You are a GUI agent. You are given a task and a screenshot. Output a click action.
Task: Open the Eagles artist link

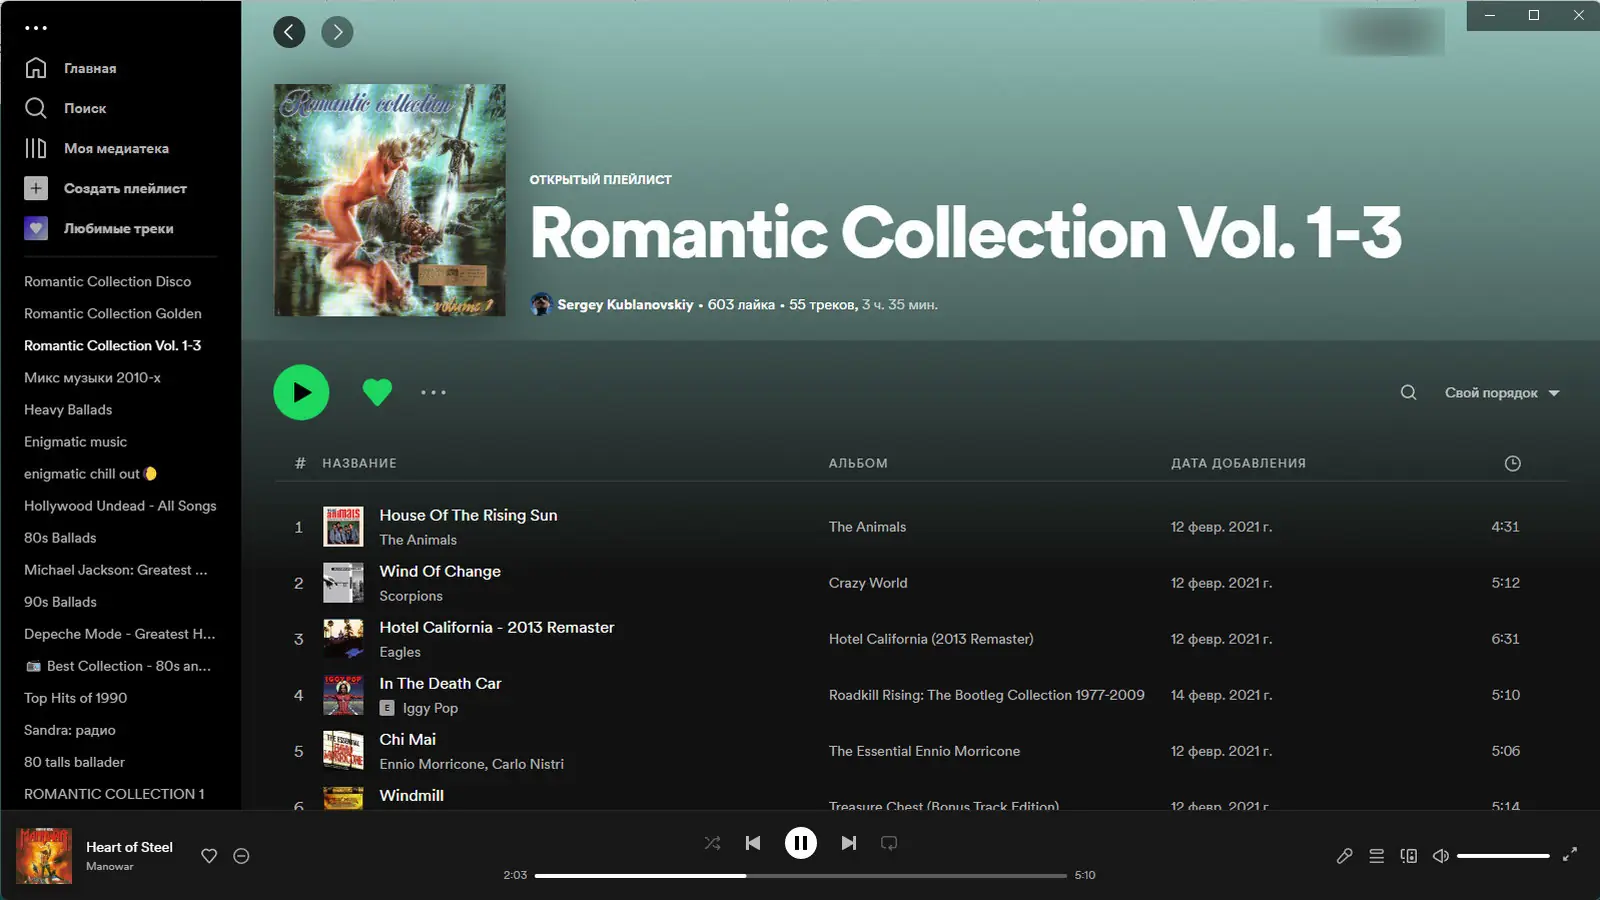pyautogui.click(x=400, y=652)
